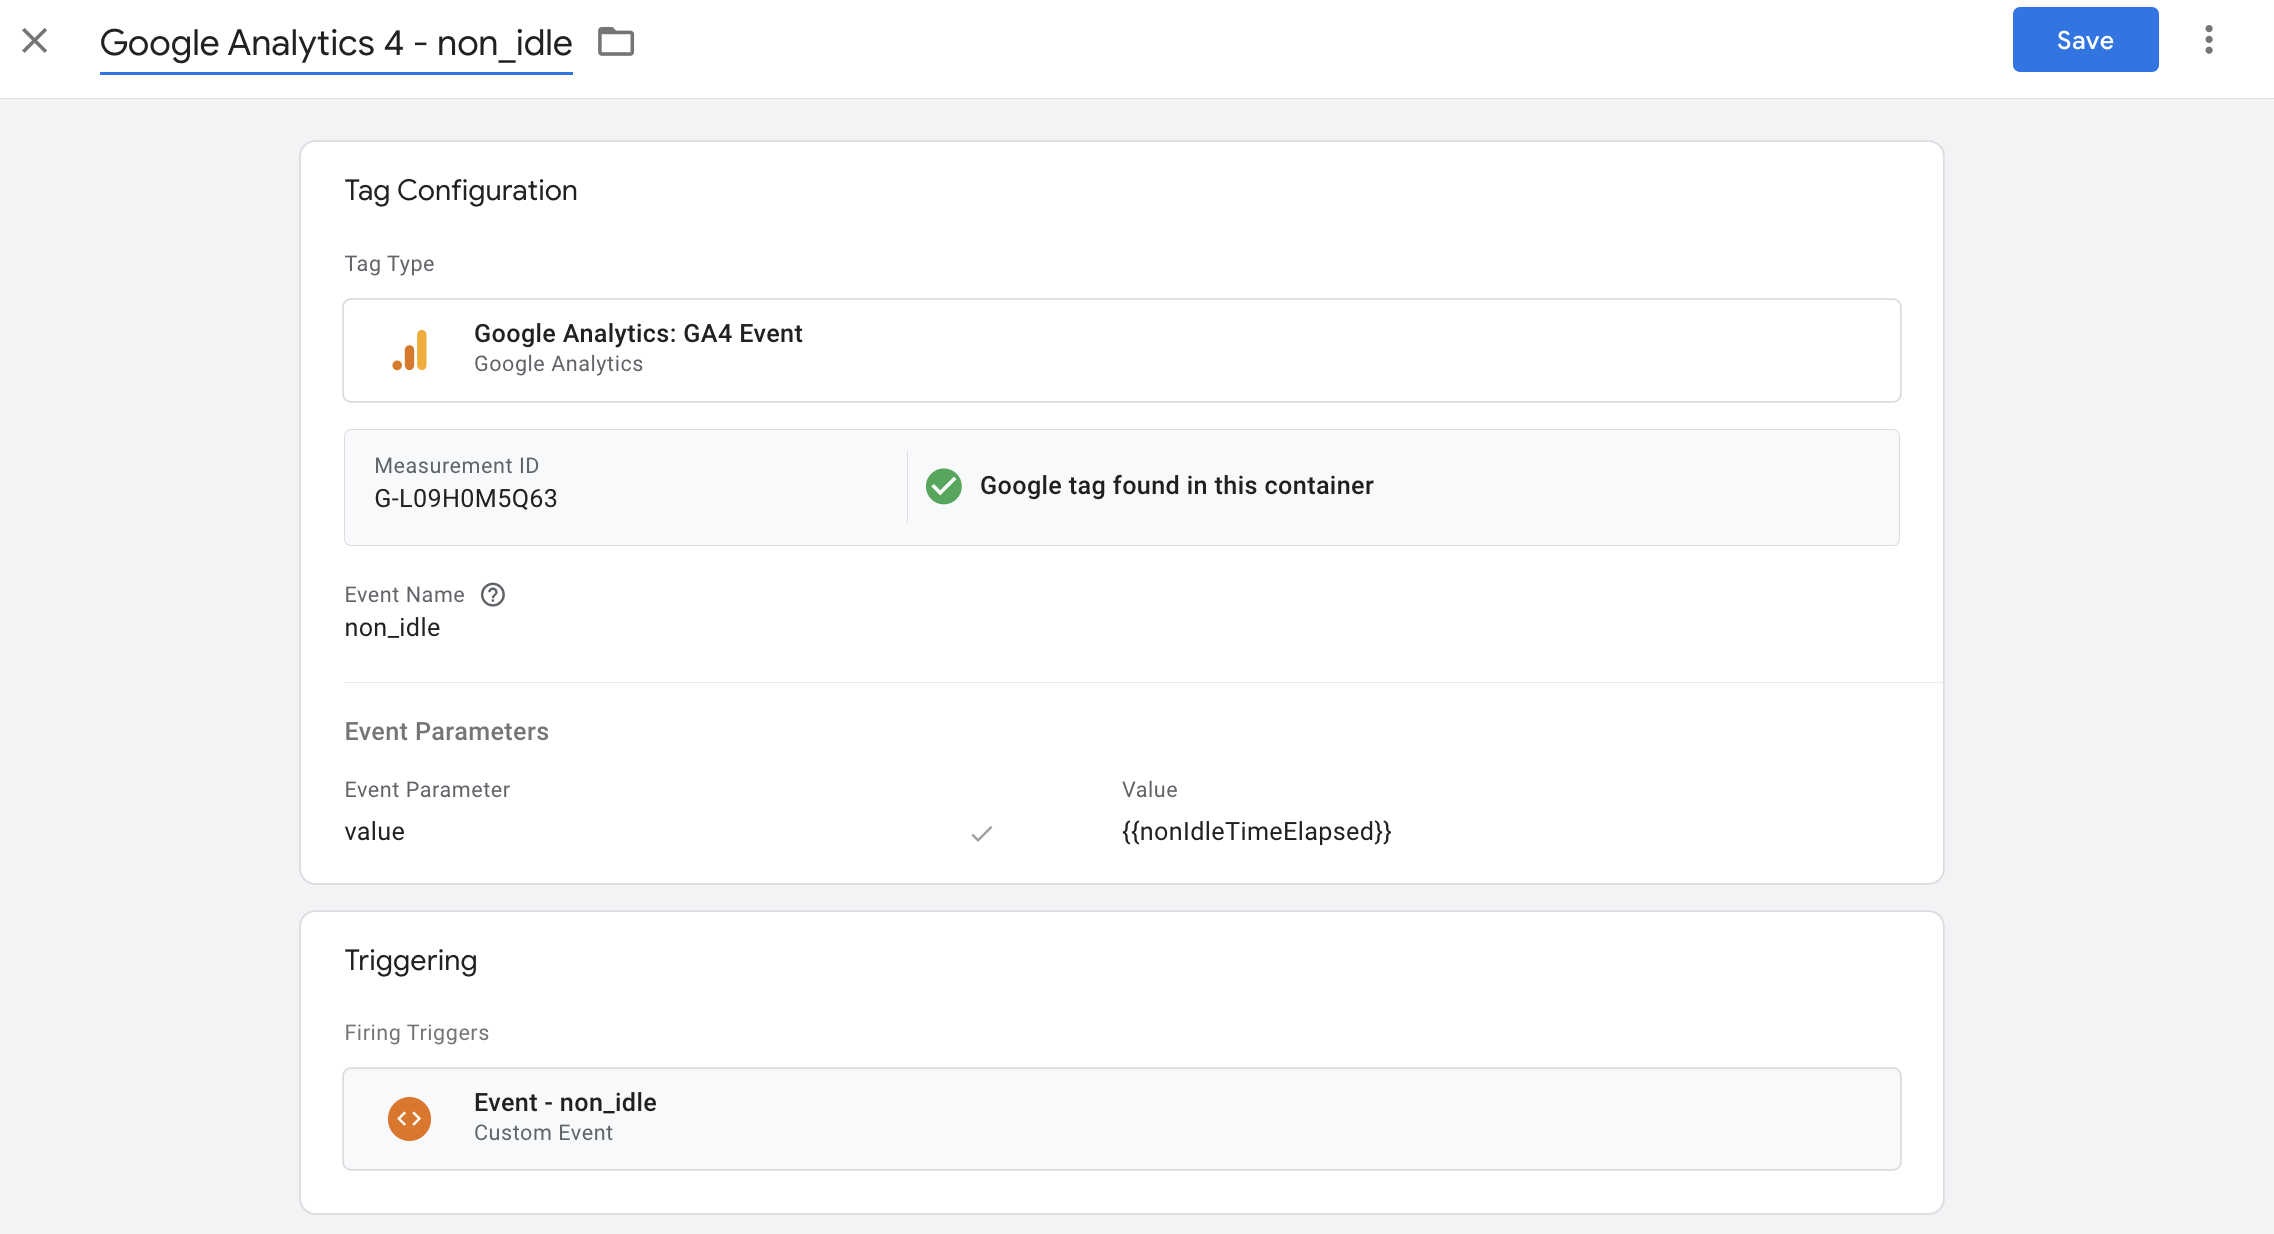Save the tag configuration

pos(2084,40)
